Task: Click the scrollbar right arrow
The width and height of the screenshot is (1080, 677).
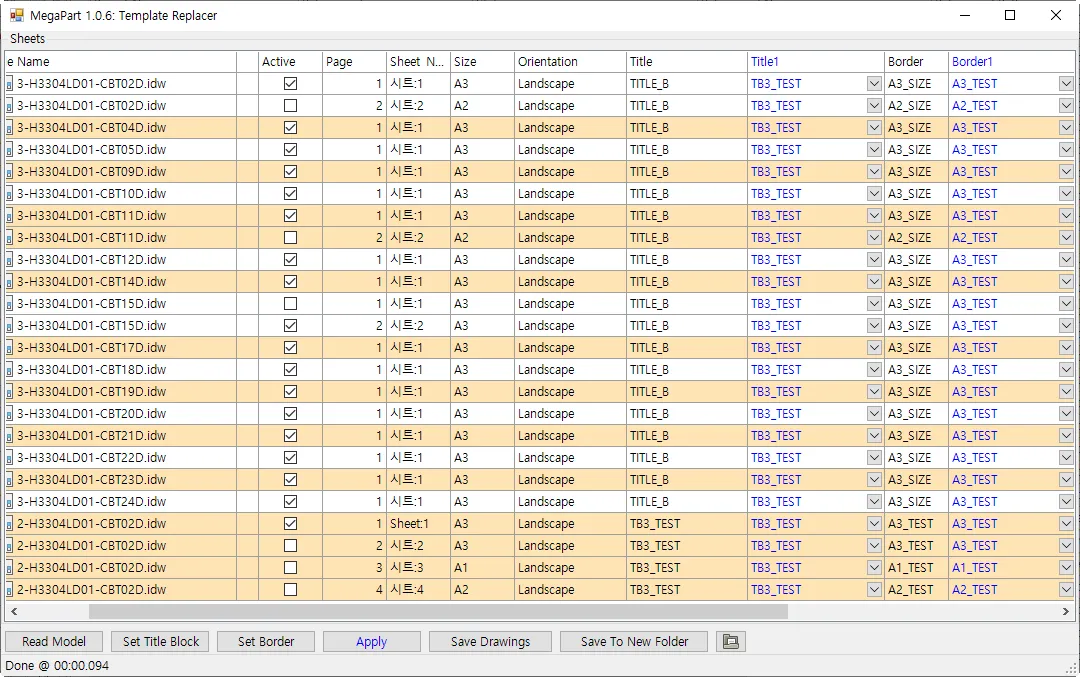Action: (1066, 611)
